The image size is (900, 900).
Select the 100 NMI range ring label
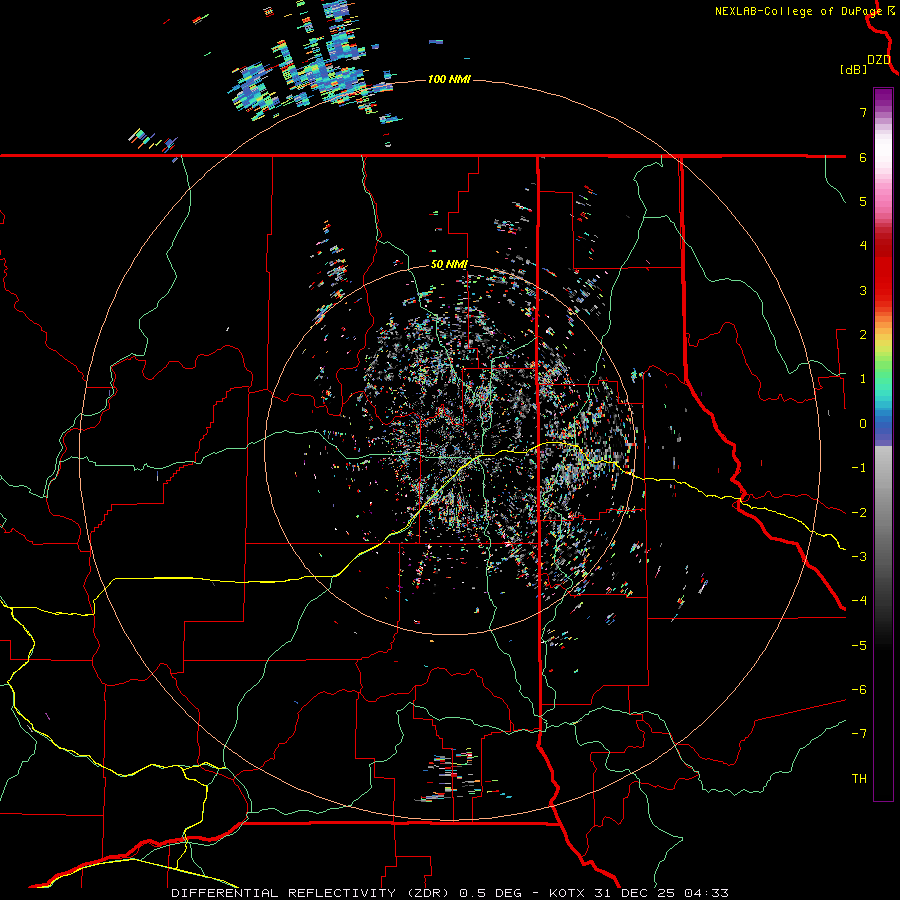(449, 79)
